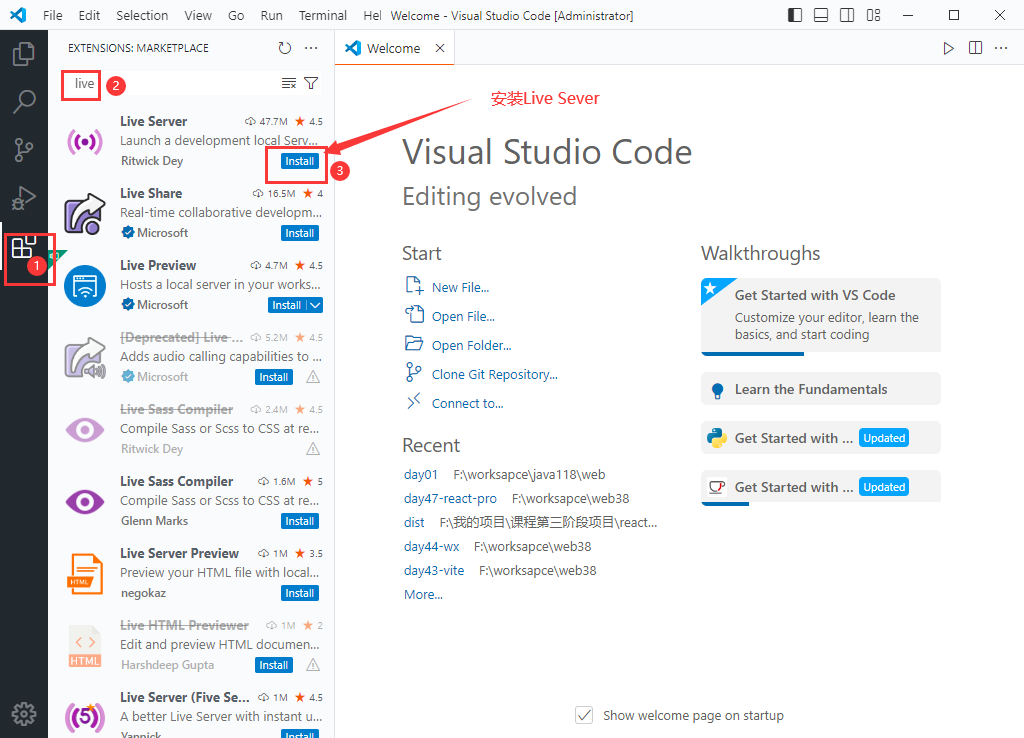The height and width of the screenshot is (738, 1024).
Task: Open recent project day47-react-pro
Action: click(450, 498)
